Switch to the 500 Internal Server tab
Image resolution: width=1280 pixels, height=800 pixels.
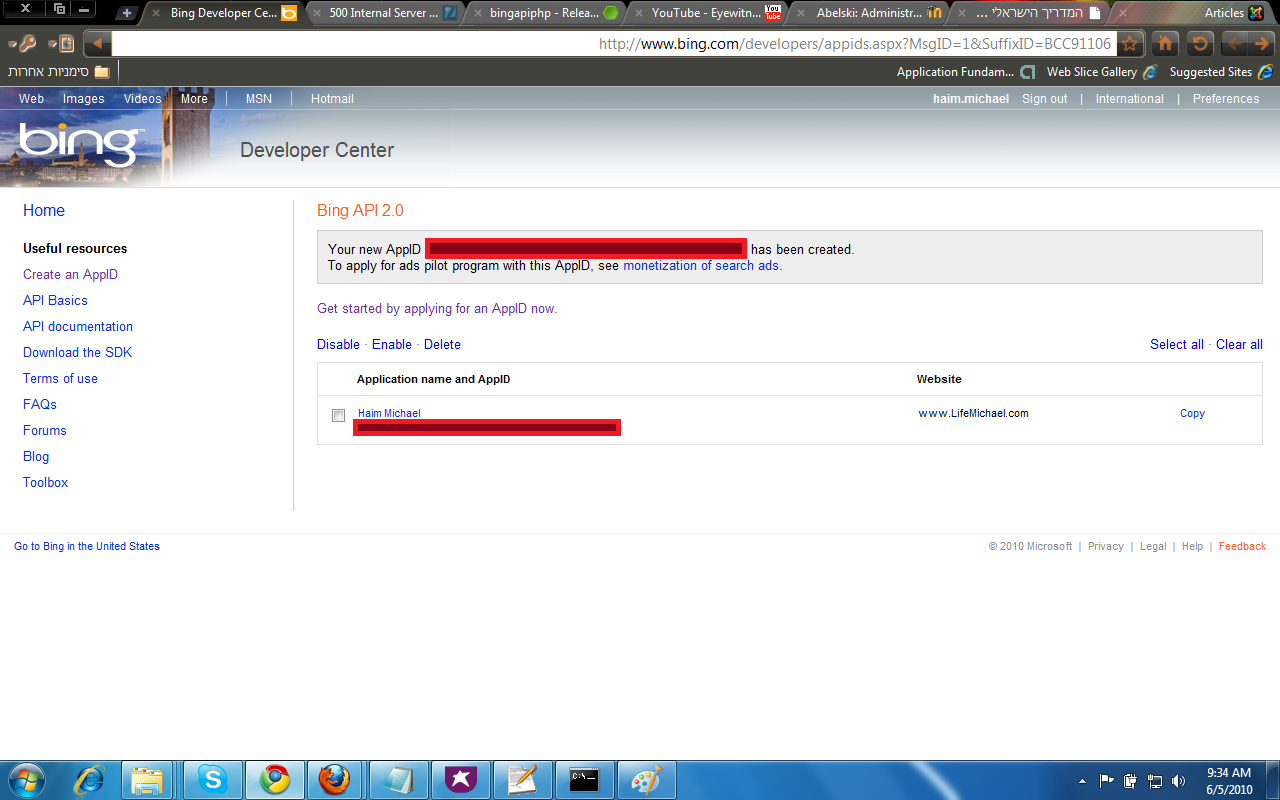click(384, 13)
